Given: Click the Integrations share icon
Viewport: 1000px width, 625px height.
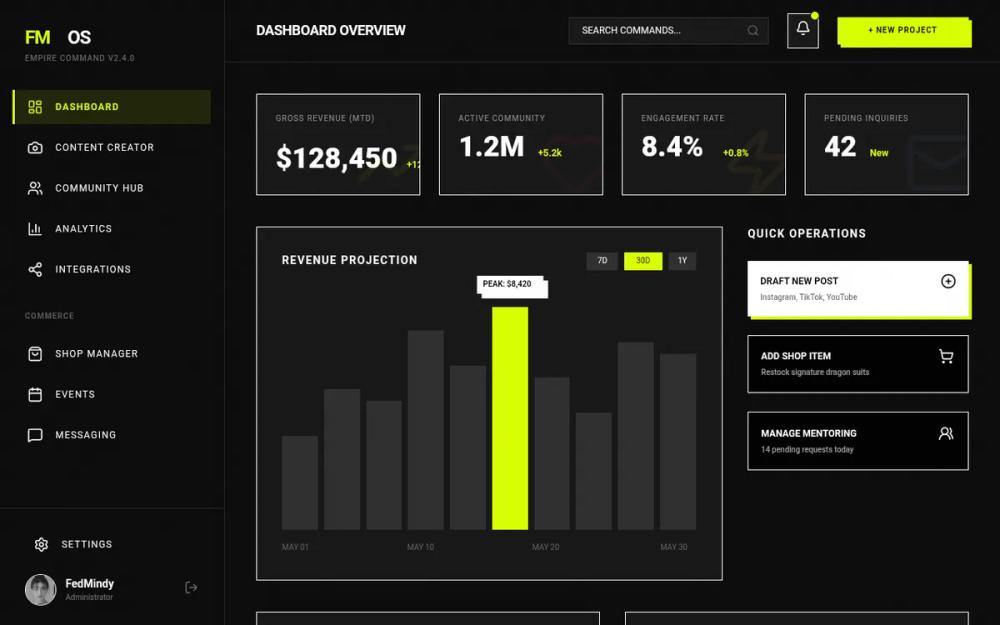Looking at the screenshot, I should 33,269.
